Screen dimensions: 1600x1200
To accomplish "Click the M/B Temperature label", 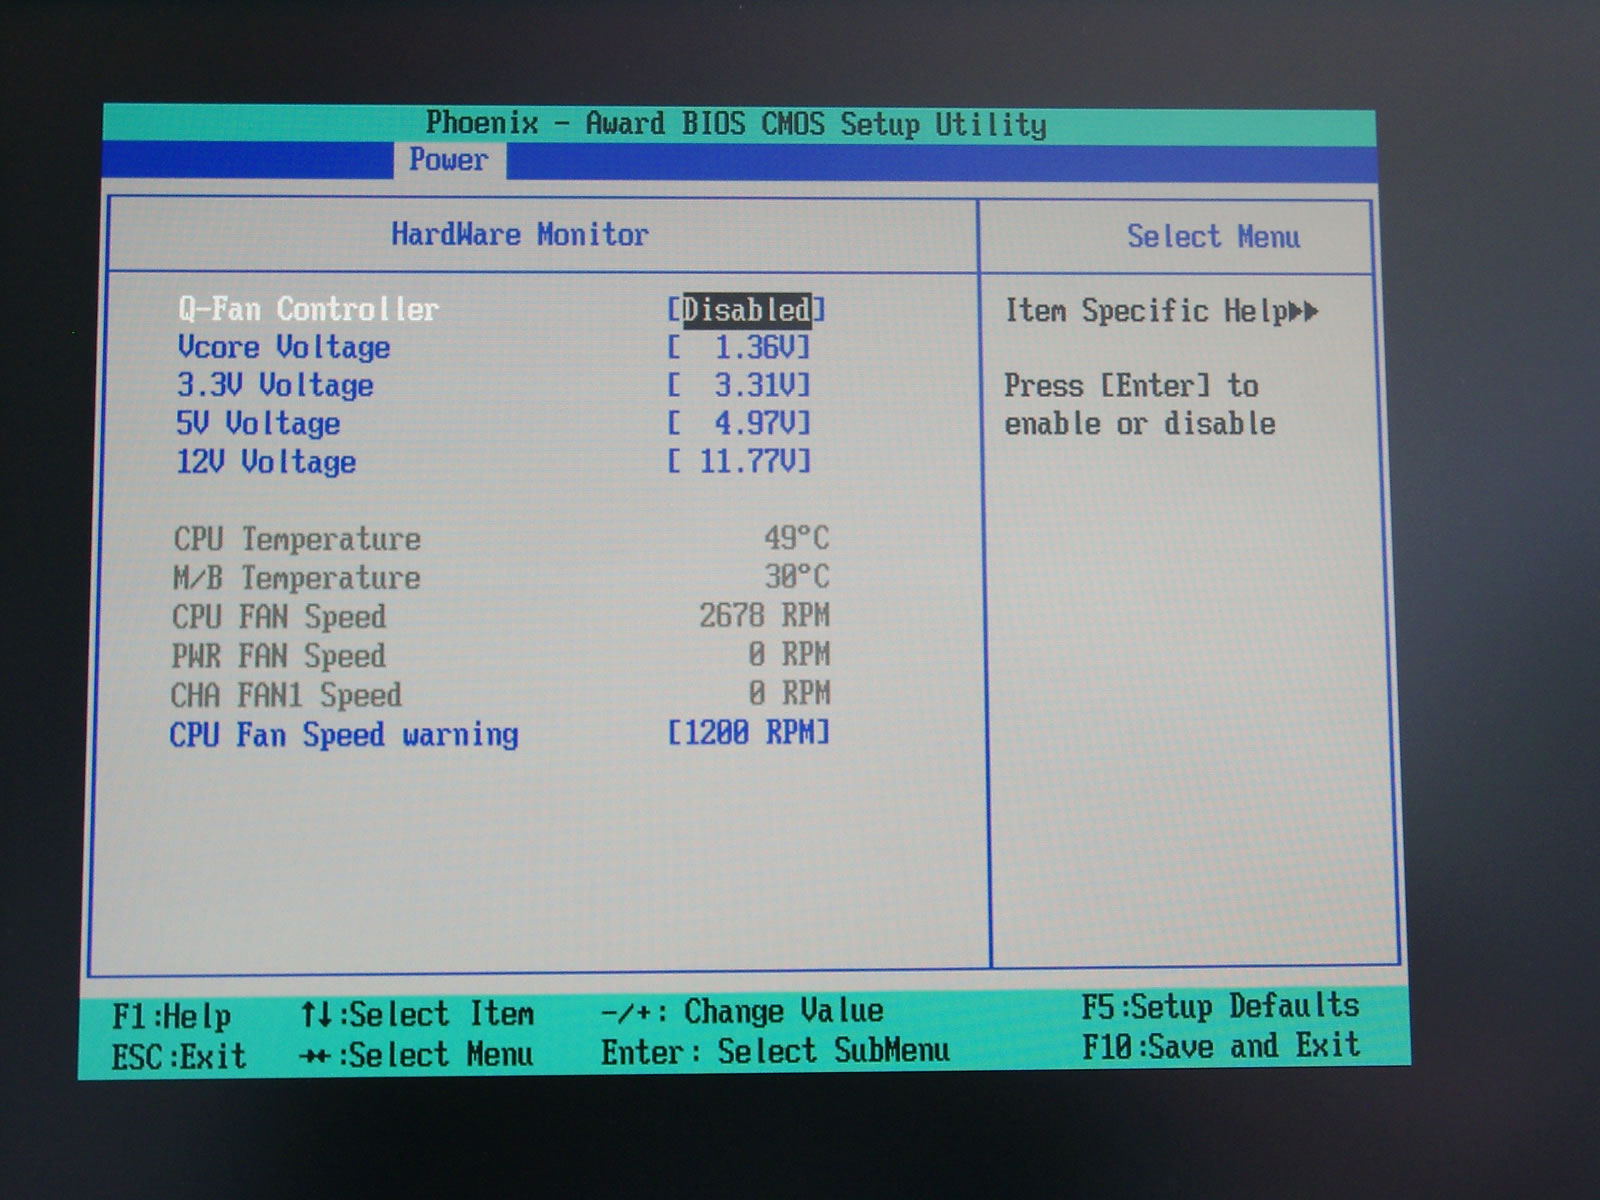I will click(x=296, y=578).
